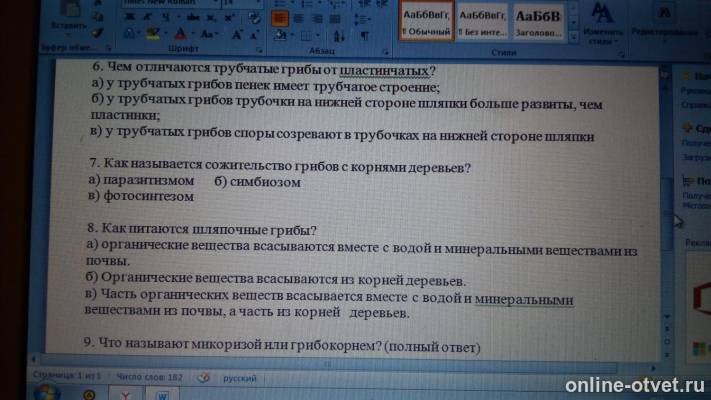Align paragraph text to the right

click(317, 19)
